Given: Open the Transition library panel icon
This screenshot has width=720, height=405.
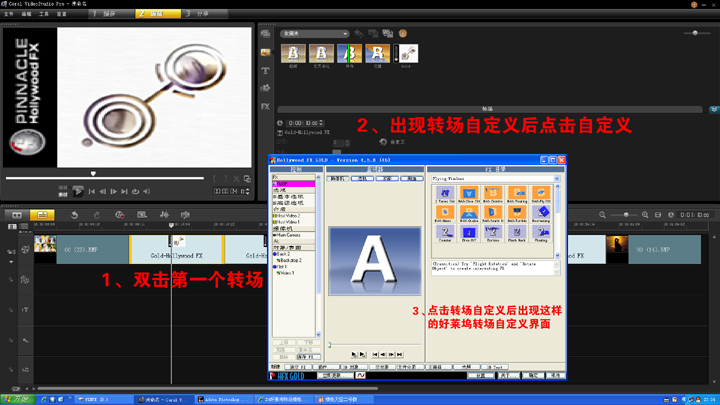Looking at the screenshot, I should coord(265,52).
